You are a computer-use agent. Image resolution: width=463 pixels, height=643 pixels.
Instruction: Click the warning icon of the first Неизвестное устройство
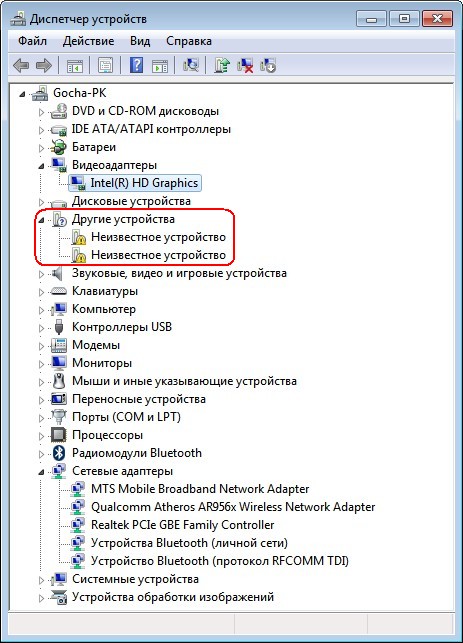coord(78,237)
